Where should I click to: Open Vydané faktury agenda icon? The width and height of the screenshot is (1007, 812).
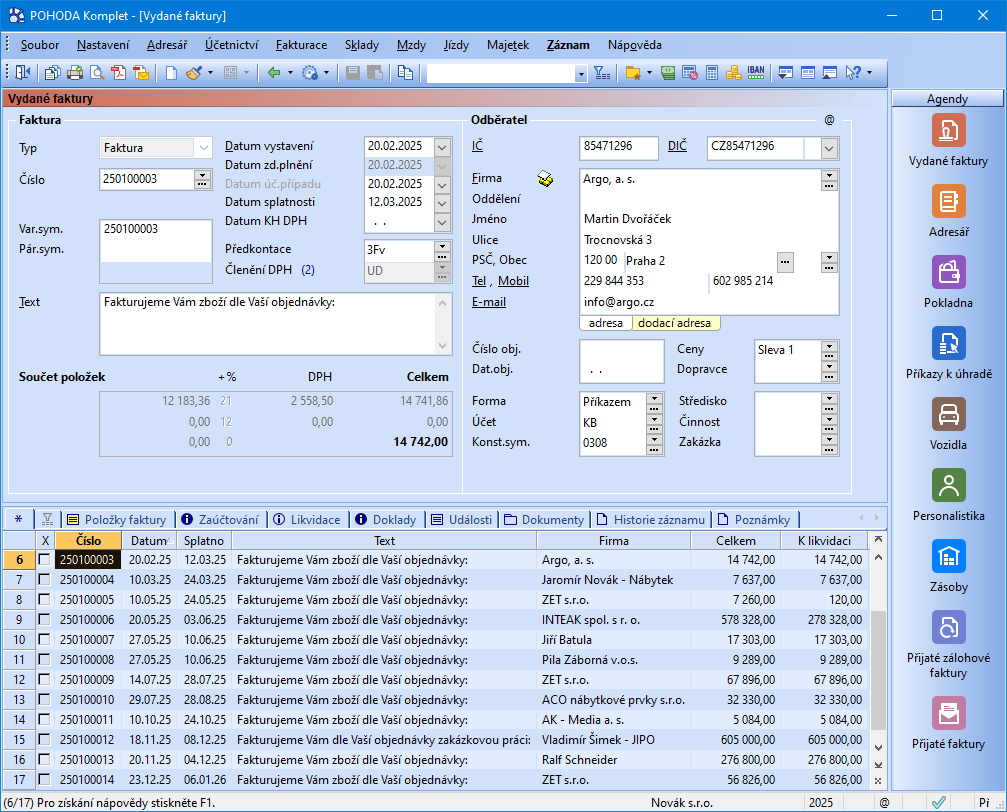(x=949, y=130)
